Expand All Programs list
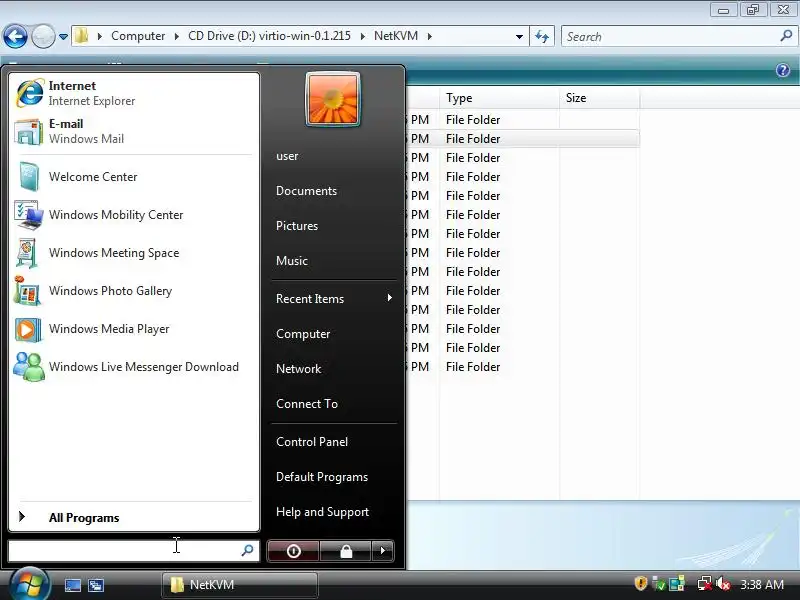Screen dimensions: 800x600 pyautogui.click(x=134, y=517)
